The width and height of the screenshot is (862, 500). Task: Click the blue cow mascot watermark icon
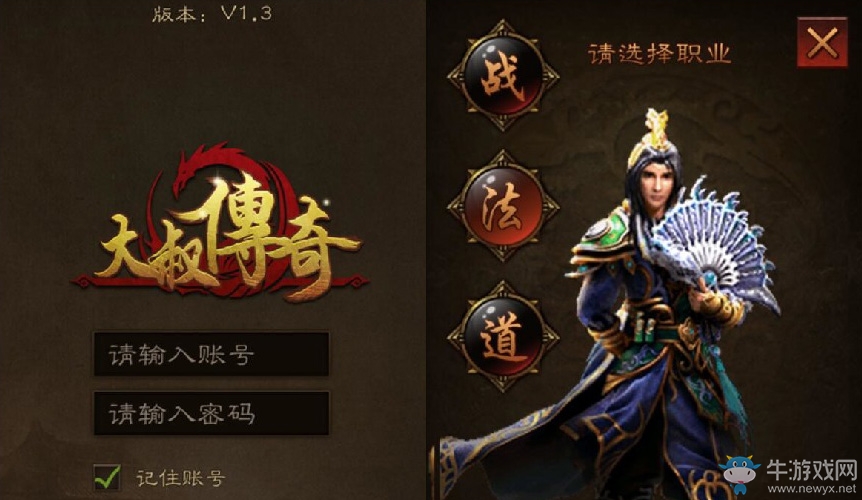(739, 475)
